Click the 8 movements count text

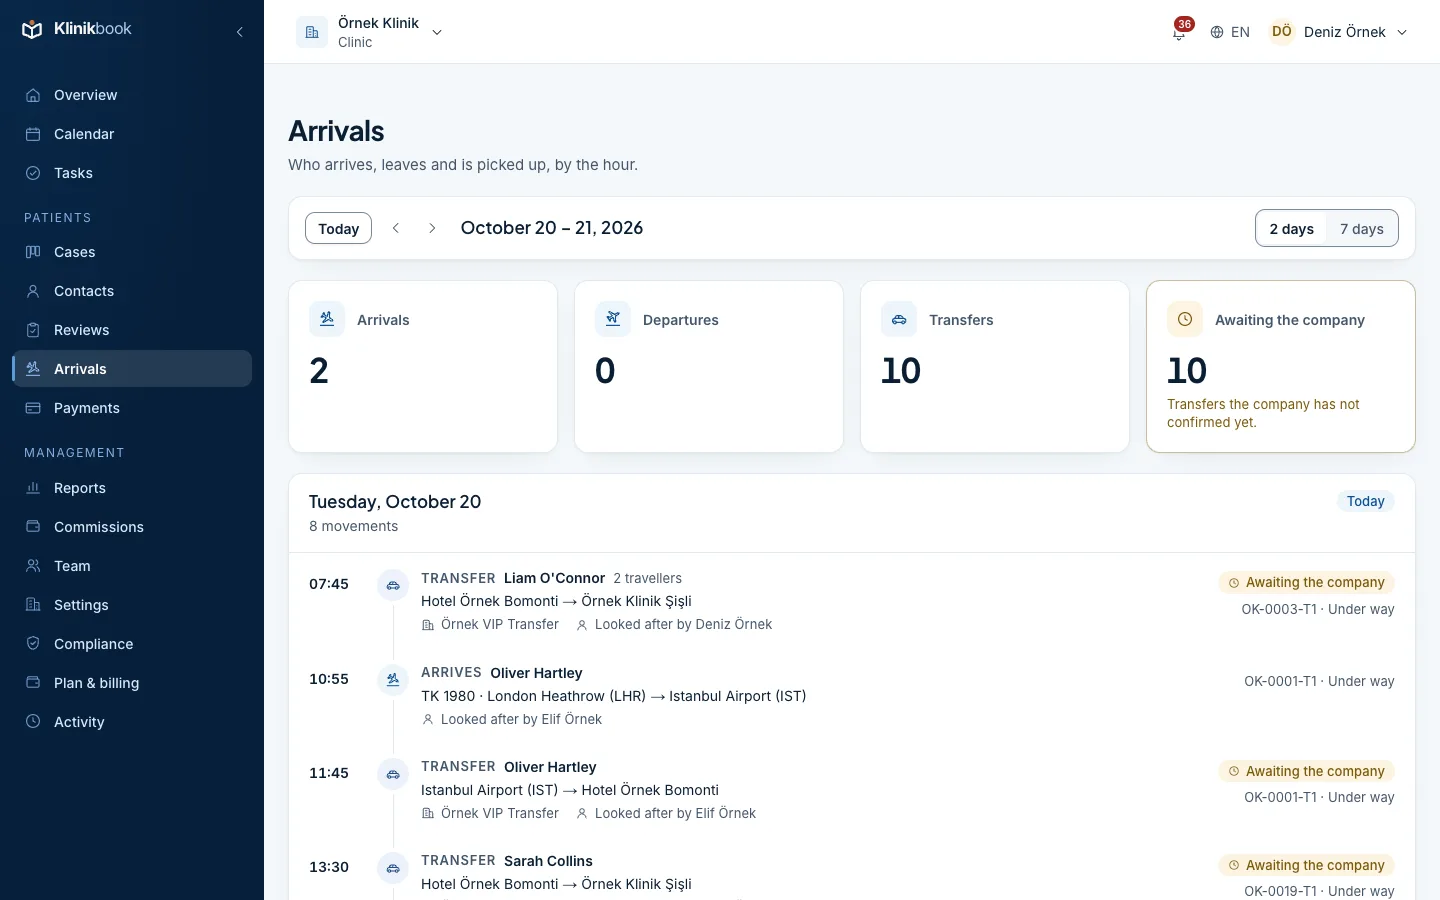pyautogui.click(x=353, y=526)
